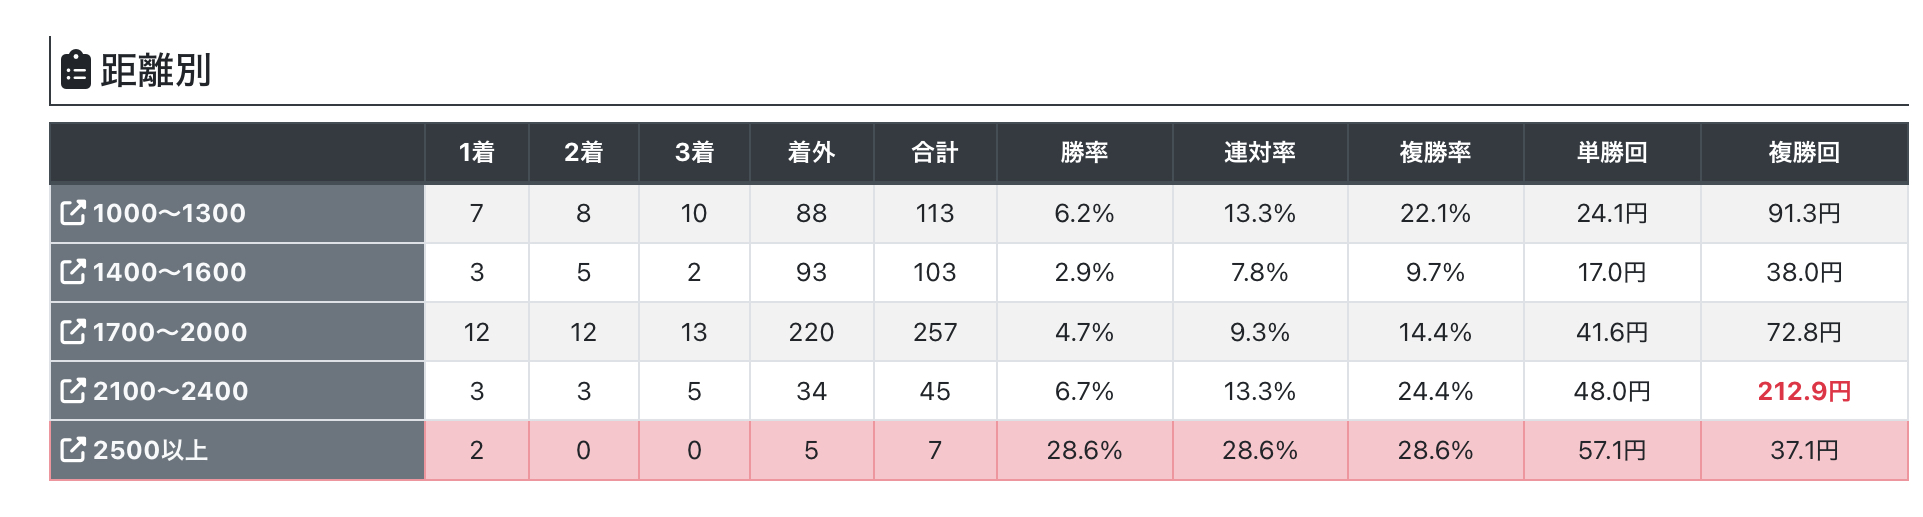Click the clipboard icon beside 距離別 heading

76,70
